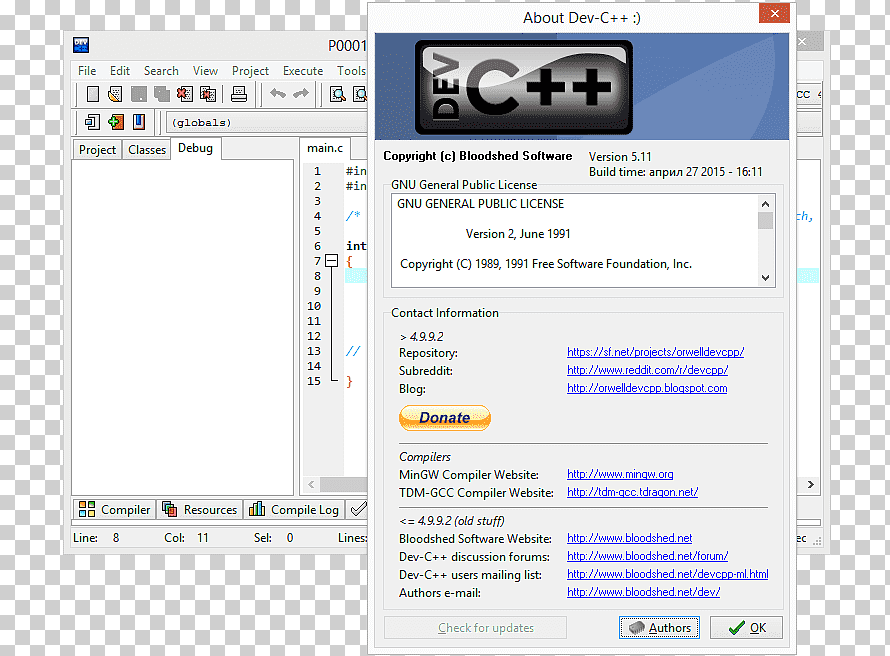Click the grayed Save All toolbar icon
Viewport: 890px width, 656px height.
162,94
